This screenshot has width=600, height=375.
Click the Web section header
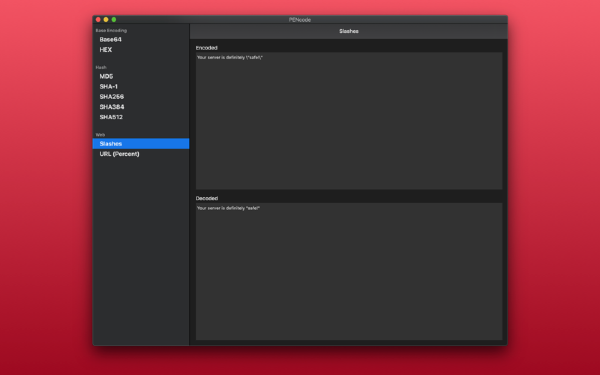click(100, 135)
